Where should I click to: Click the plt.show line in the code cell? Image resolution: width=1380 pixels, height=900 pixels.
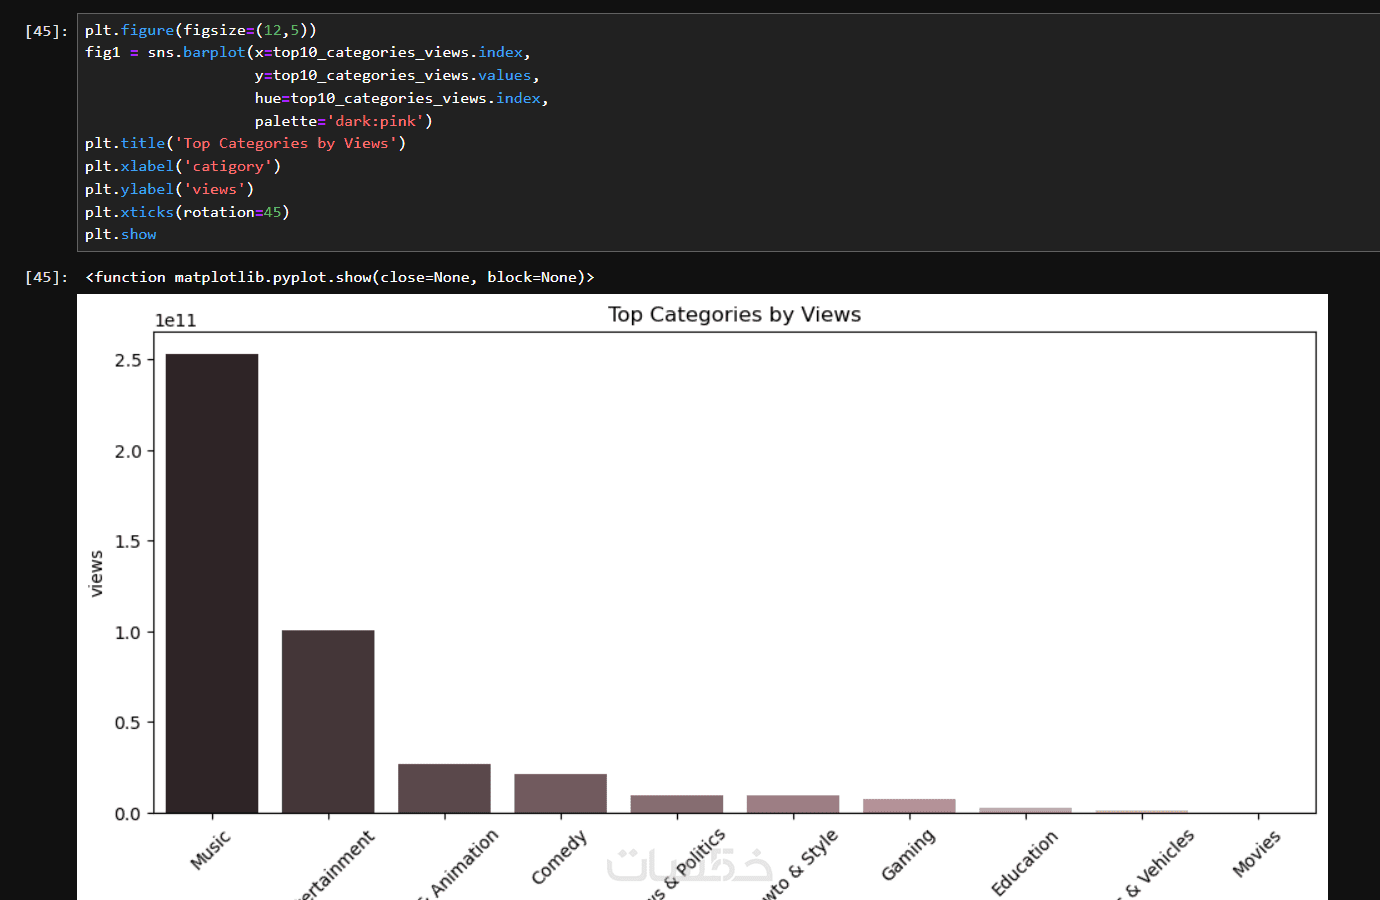[x=121, y=234]
